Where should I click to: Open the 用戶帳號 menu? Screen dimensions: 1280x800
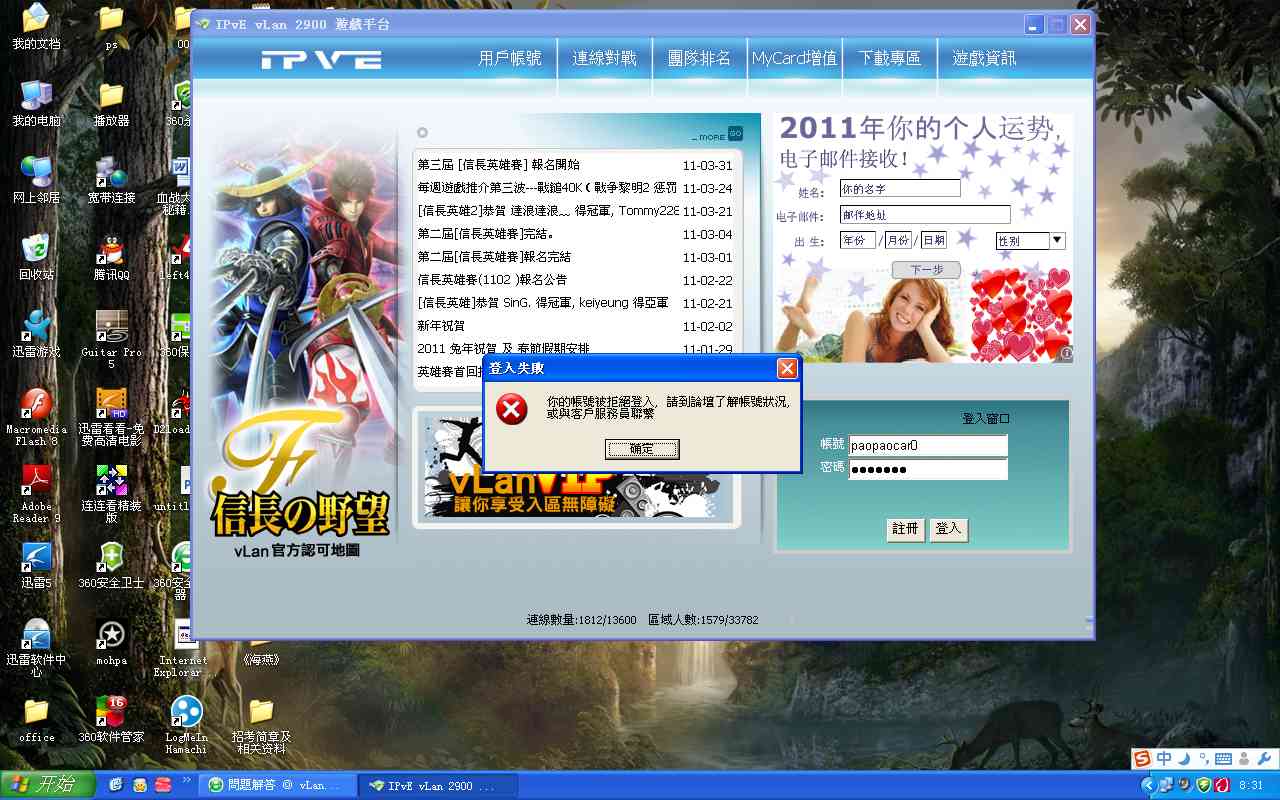tap(510, 59)
